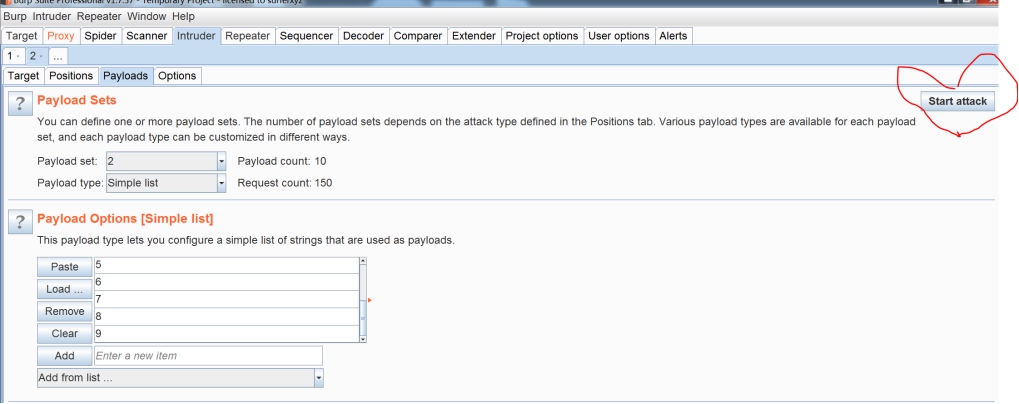Click the payload list scroll down arrow
This screenshot has height=404, width=1019.
(363, 338)
